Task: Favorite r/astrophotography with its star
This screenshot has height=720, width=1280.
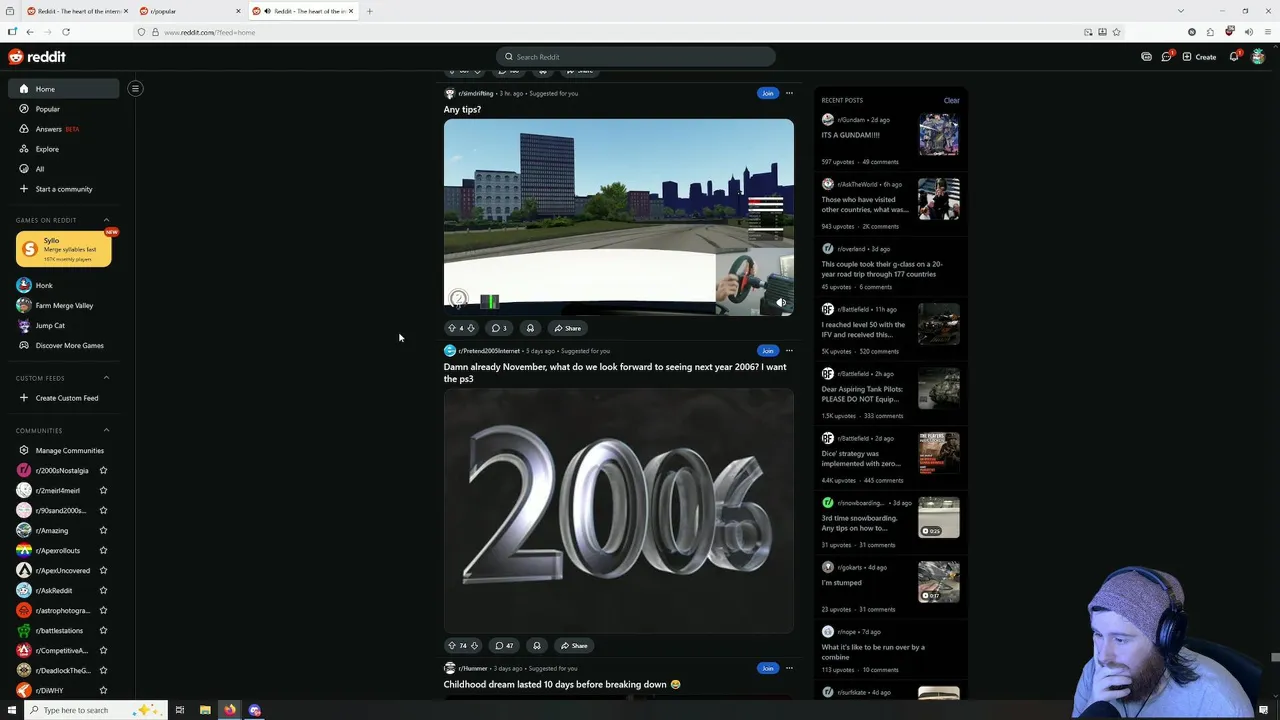Action: click(103, 610)
